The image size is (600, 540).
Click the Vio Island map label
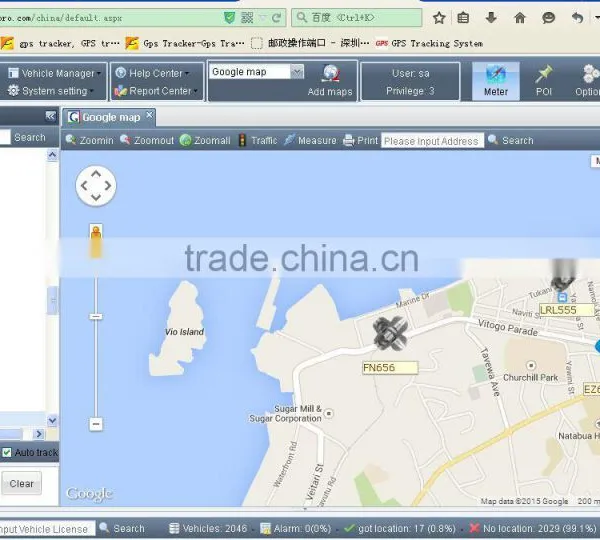click(184, 332)
